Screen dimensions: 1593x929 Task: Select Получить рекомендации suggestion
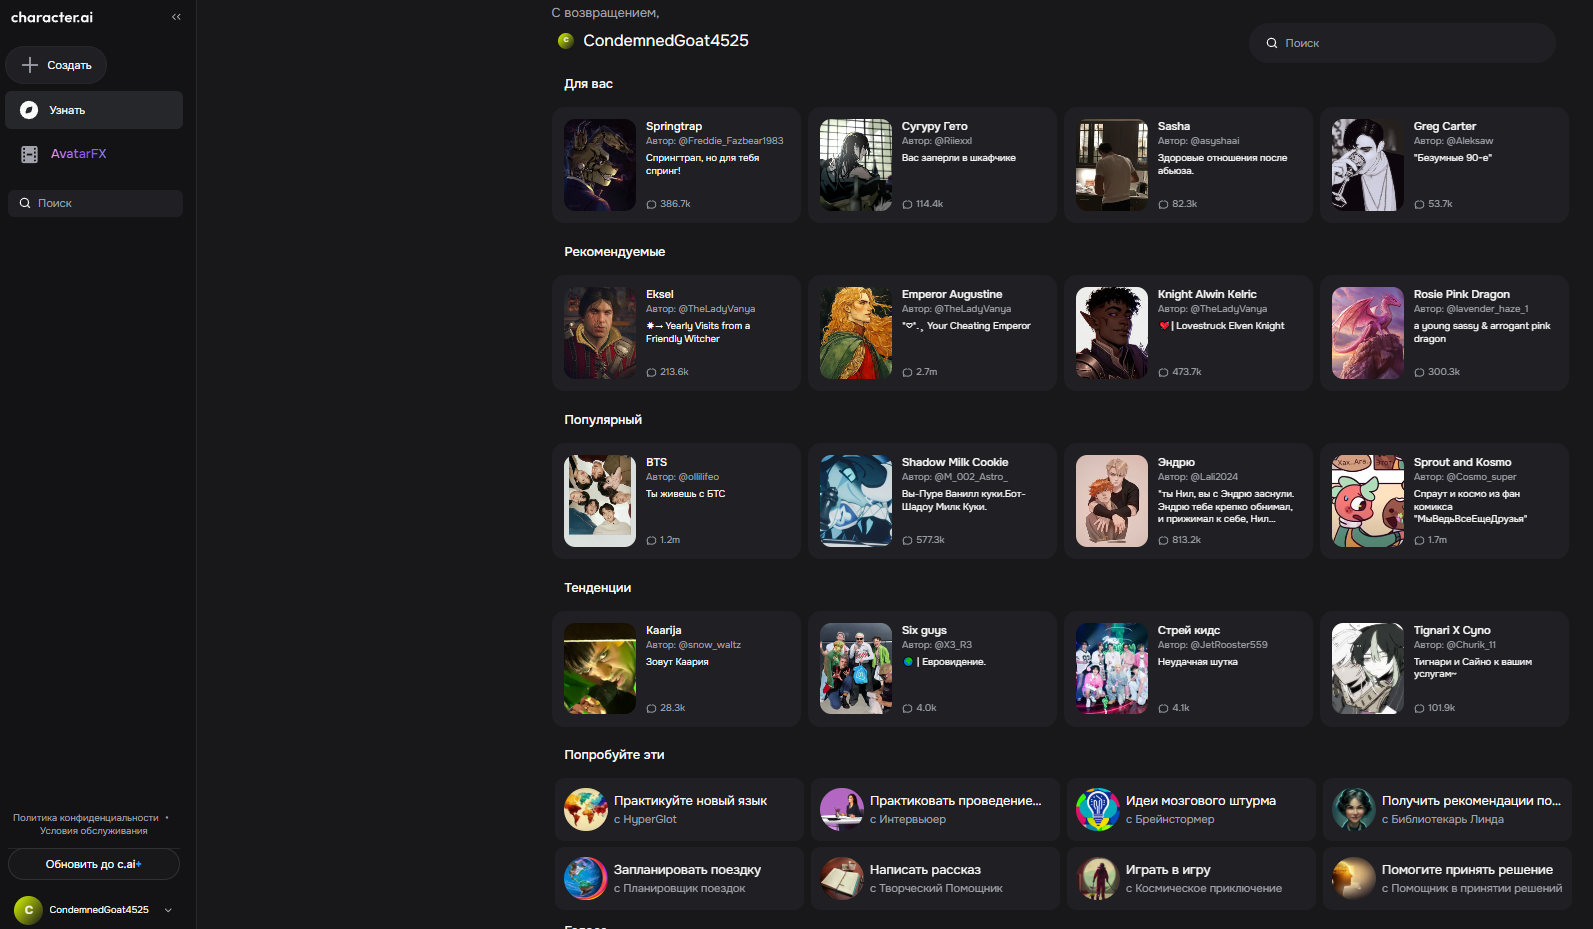pos(1447,810)
